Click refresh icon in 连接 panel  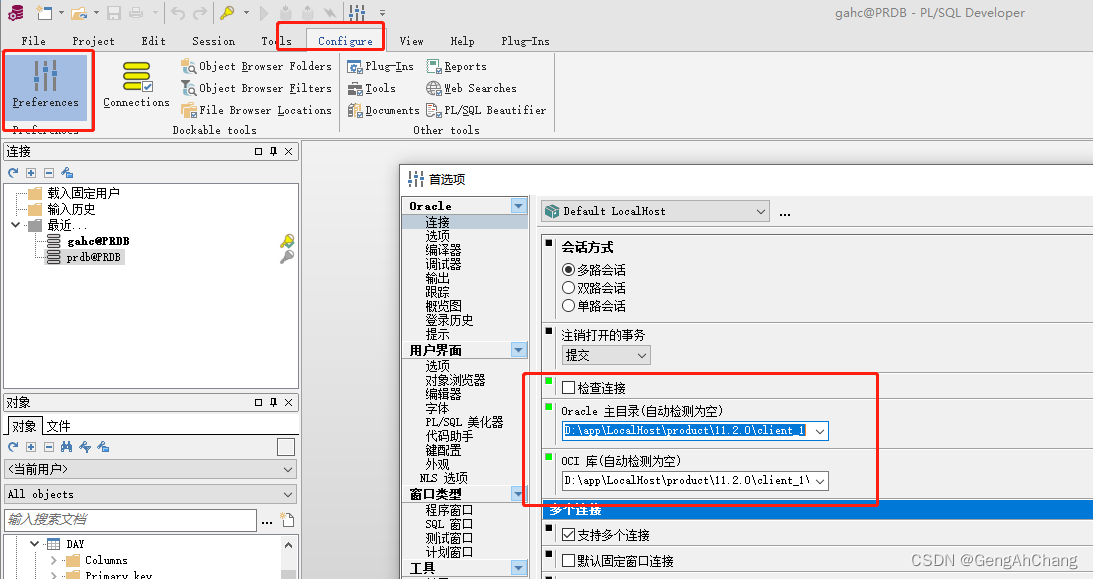pyautogui.click(x=13, y=172)
